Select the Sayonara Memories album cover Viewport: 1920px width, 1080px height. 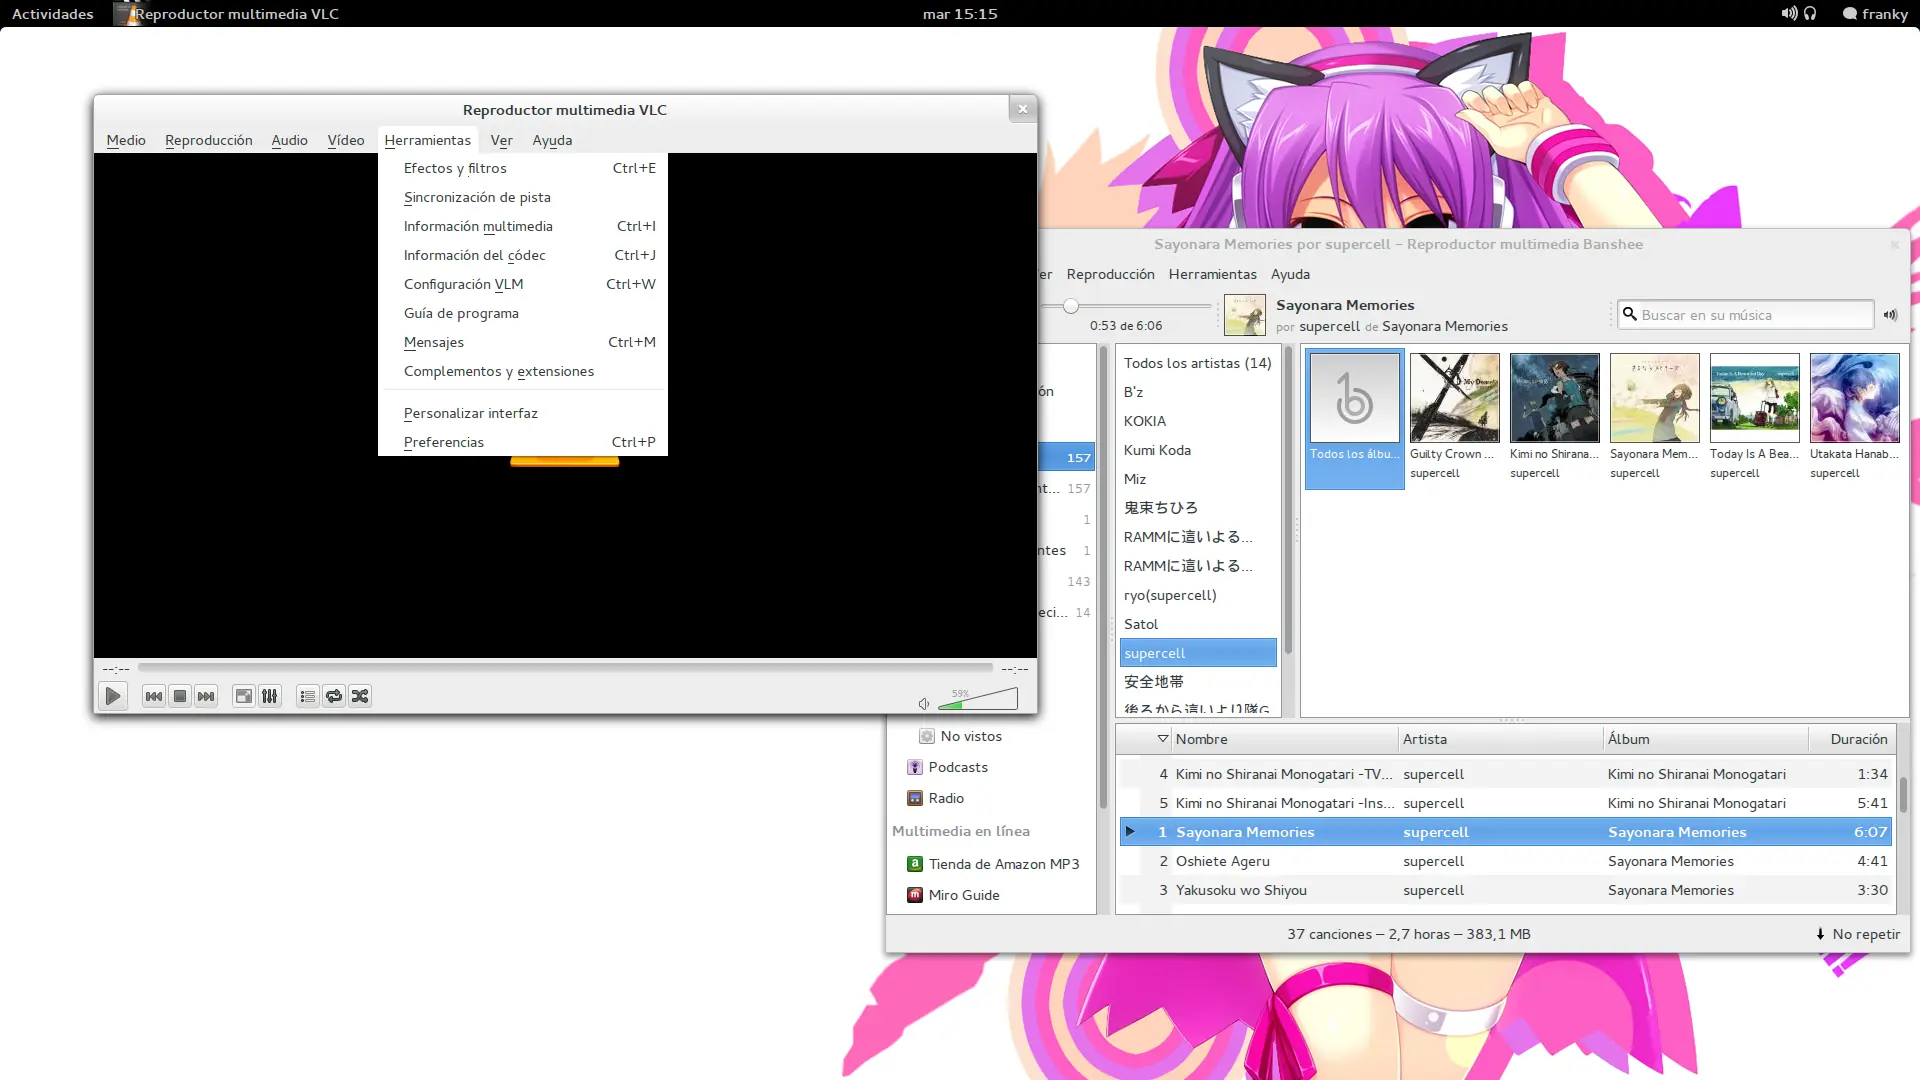(x=1654, y=398)
